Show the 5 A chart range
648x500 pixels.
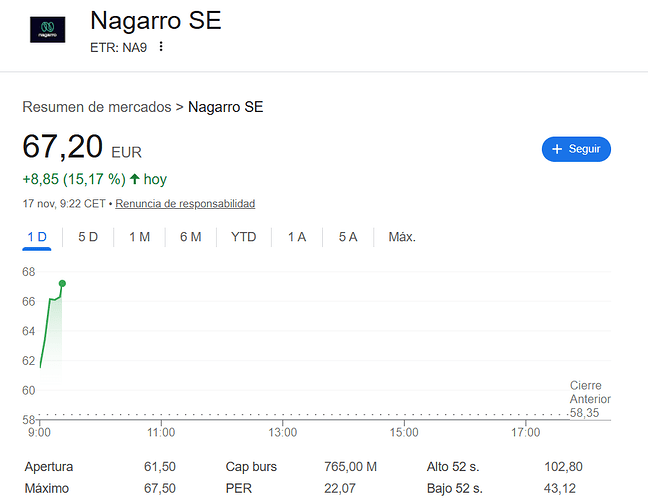point(347,237)
